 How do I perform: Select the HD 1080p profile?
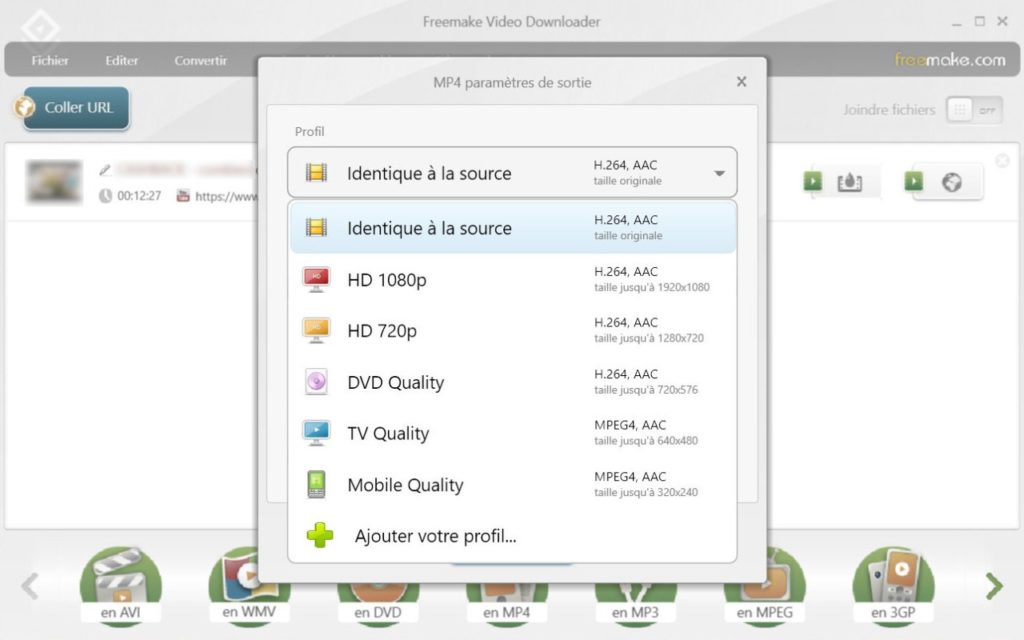click(513, 280)
